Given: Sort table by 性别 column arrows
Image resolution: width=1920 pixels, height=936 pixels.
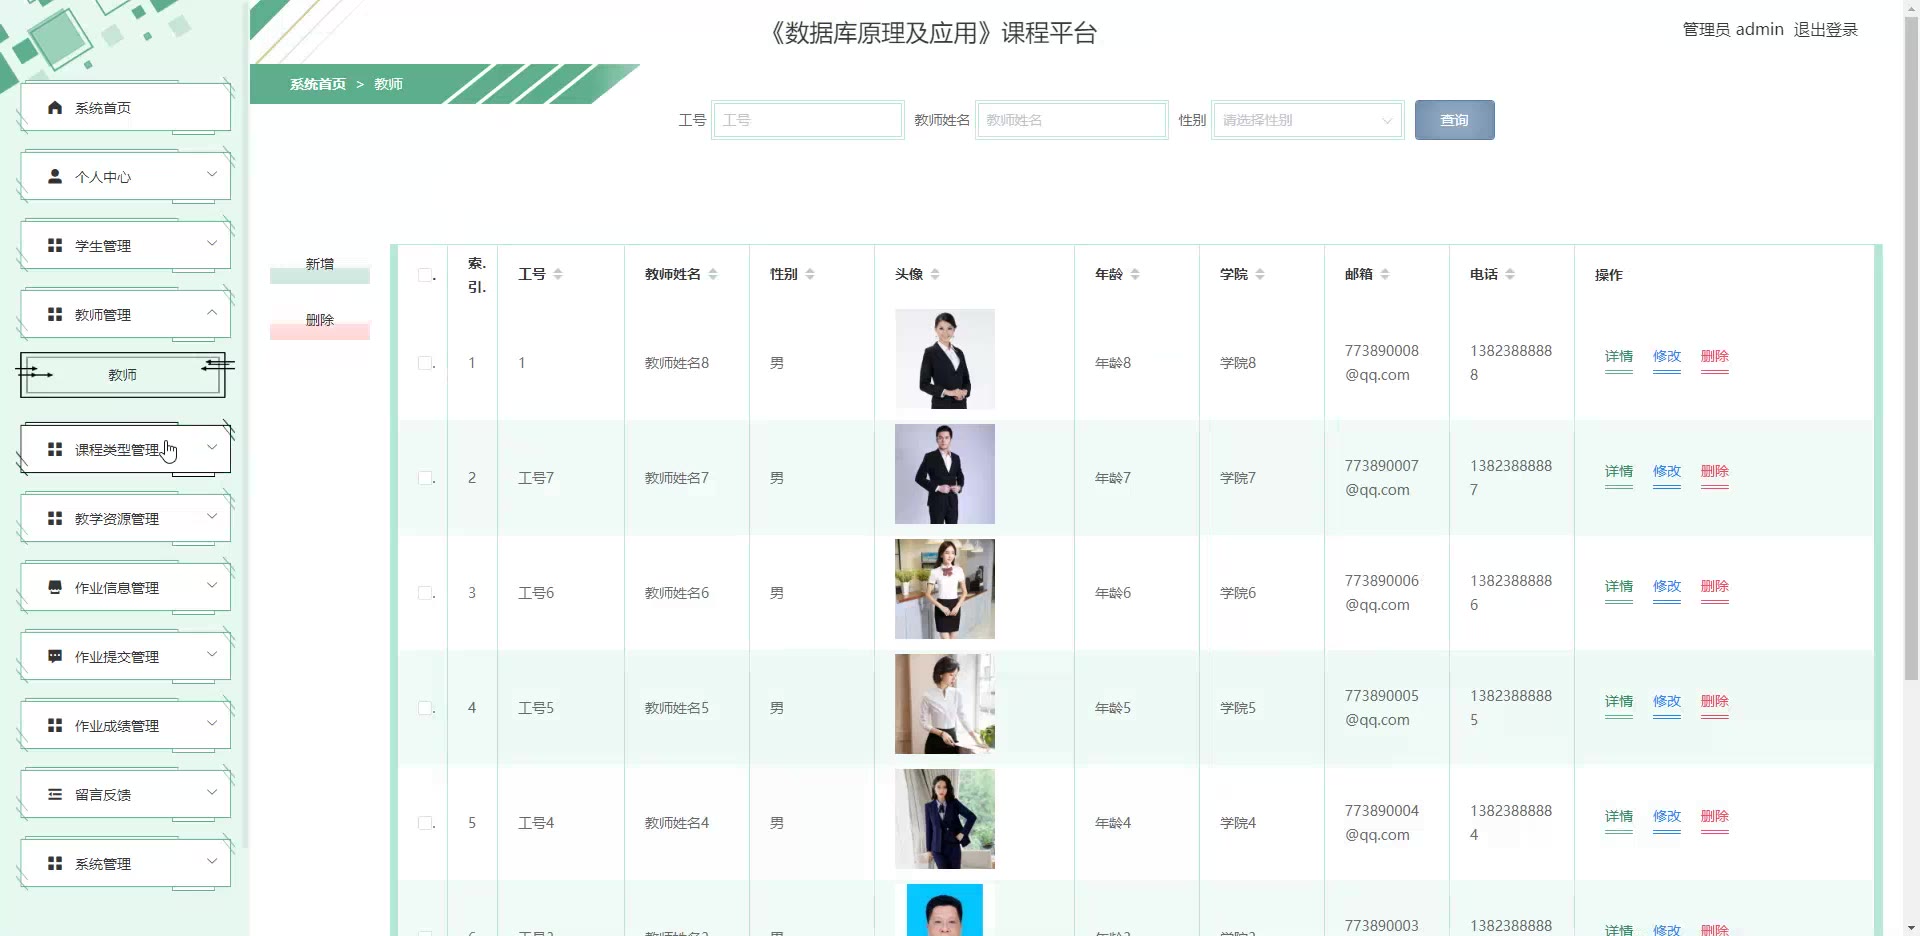Looking at the screenshot, I should click(x=810, y=274).
